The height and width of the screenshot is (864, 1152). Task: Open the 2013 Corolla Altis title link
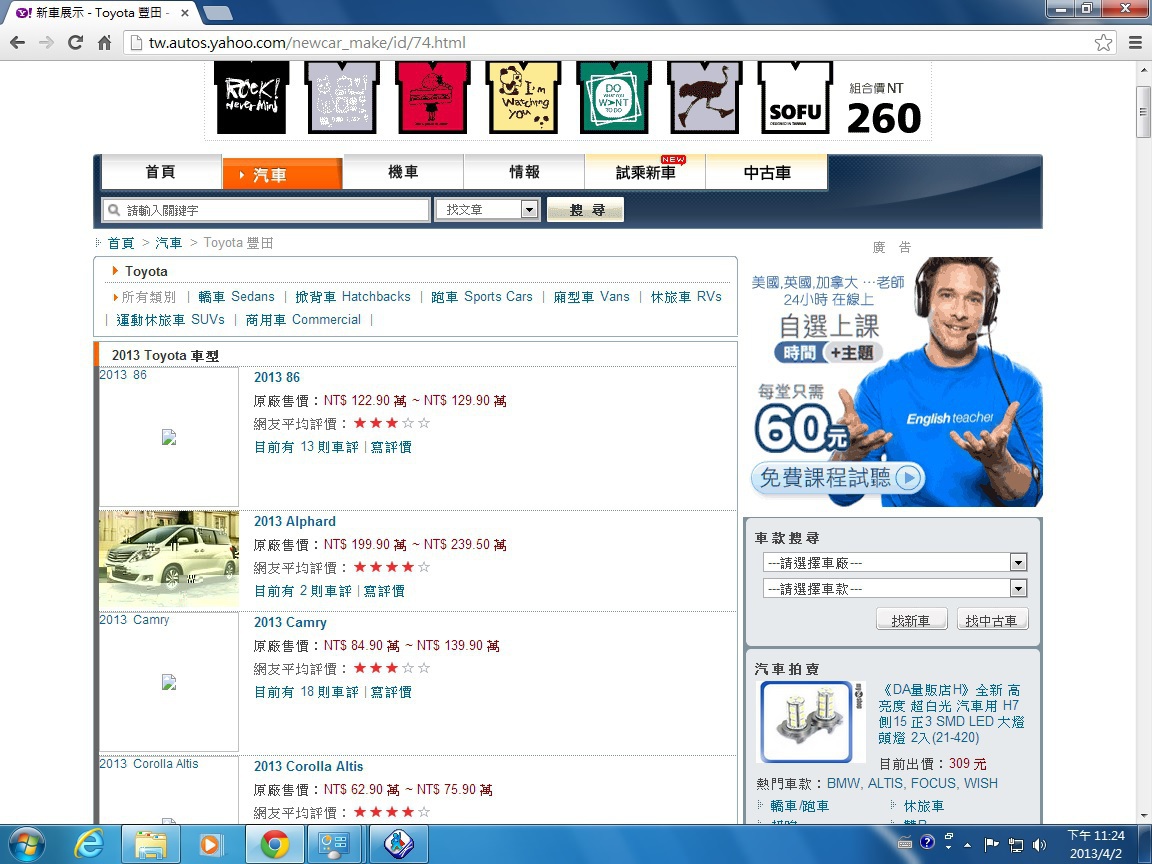click(309, 766)
